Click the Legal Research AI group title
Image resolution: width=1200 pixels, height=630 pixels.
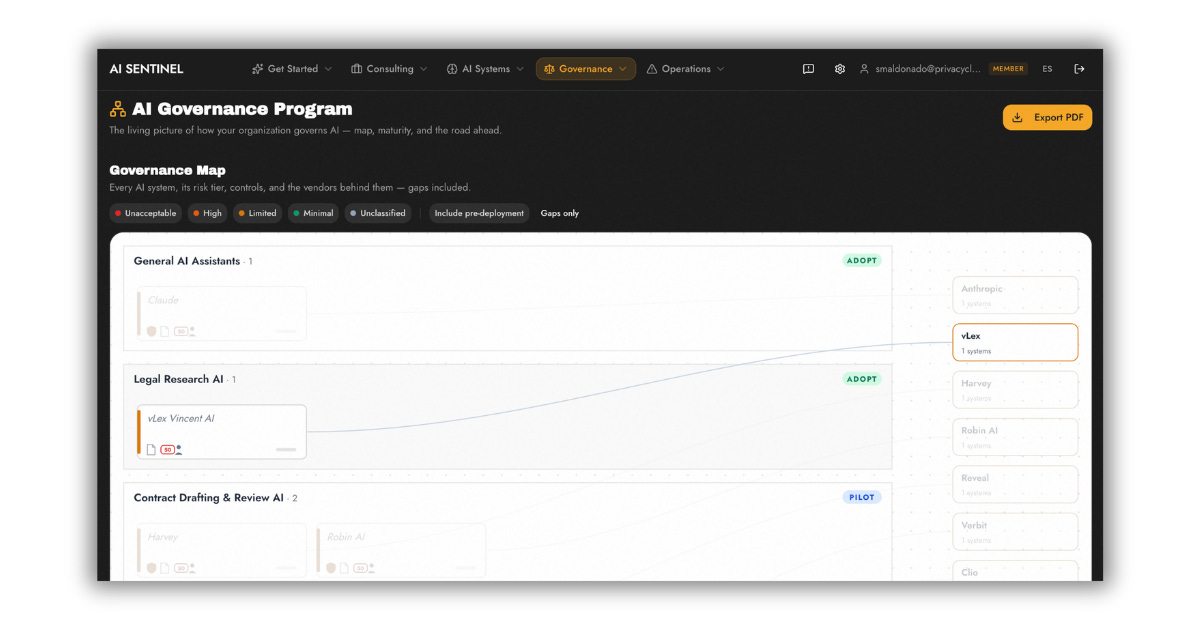pyautogui.click(x=179, y=379)
